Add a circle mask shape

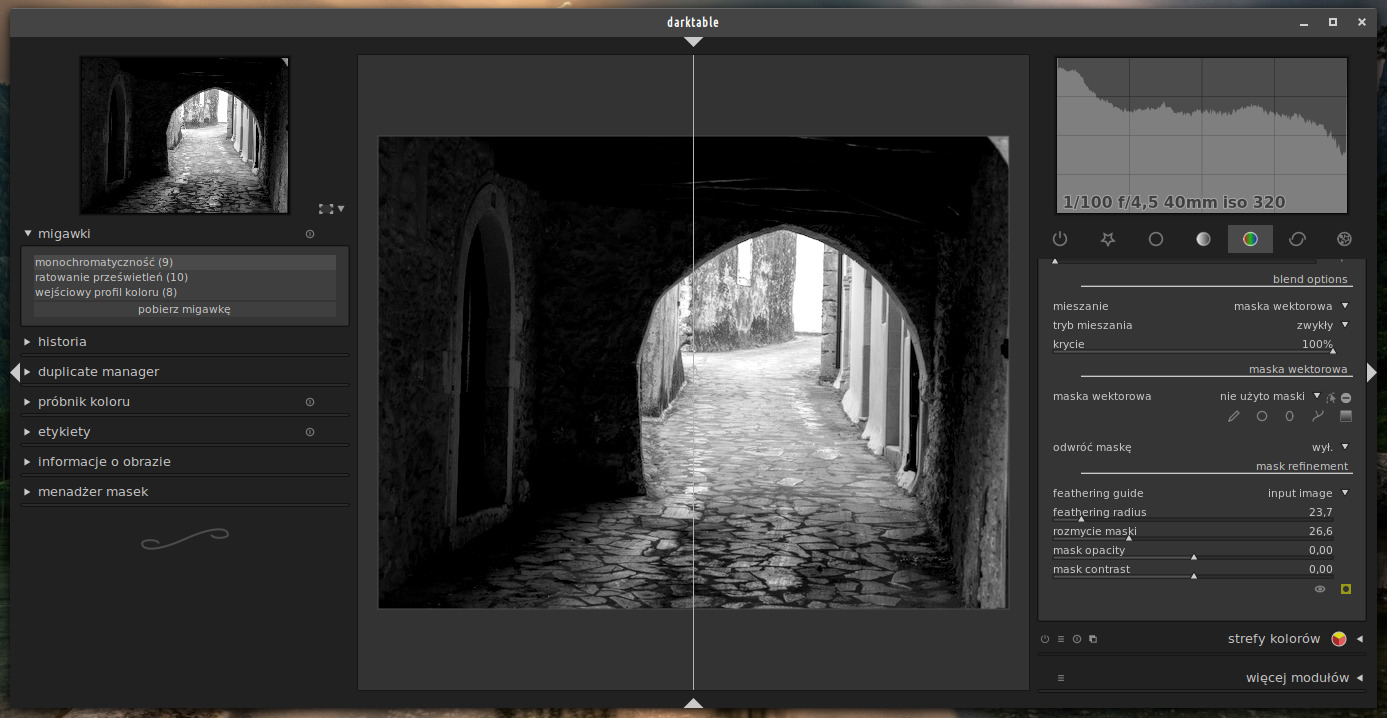(1262, 416)
